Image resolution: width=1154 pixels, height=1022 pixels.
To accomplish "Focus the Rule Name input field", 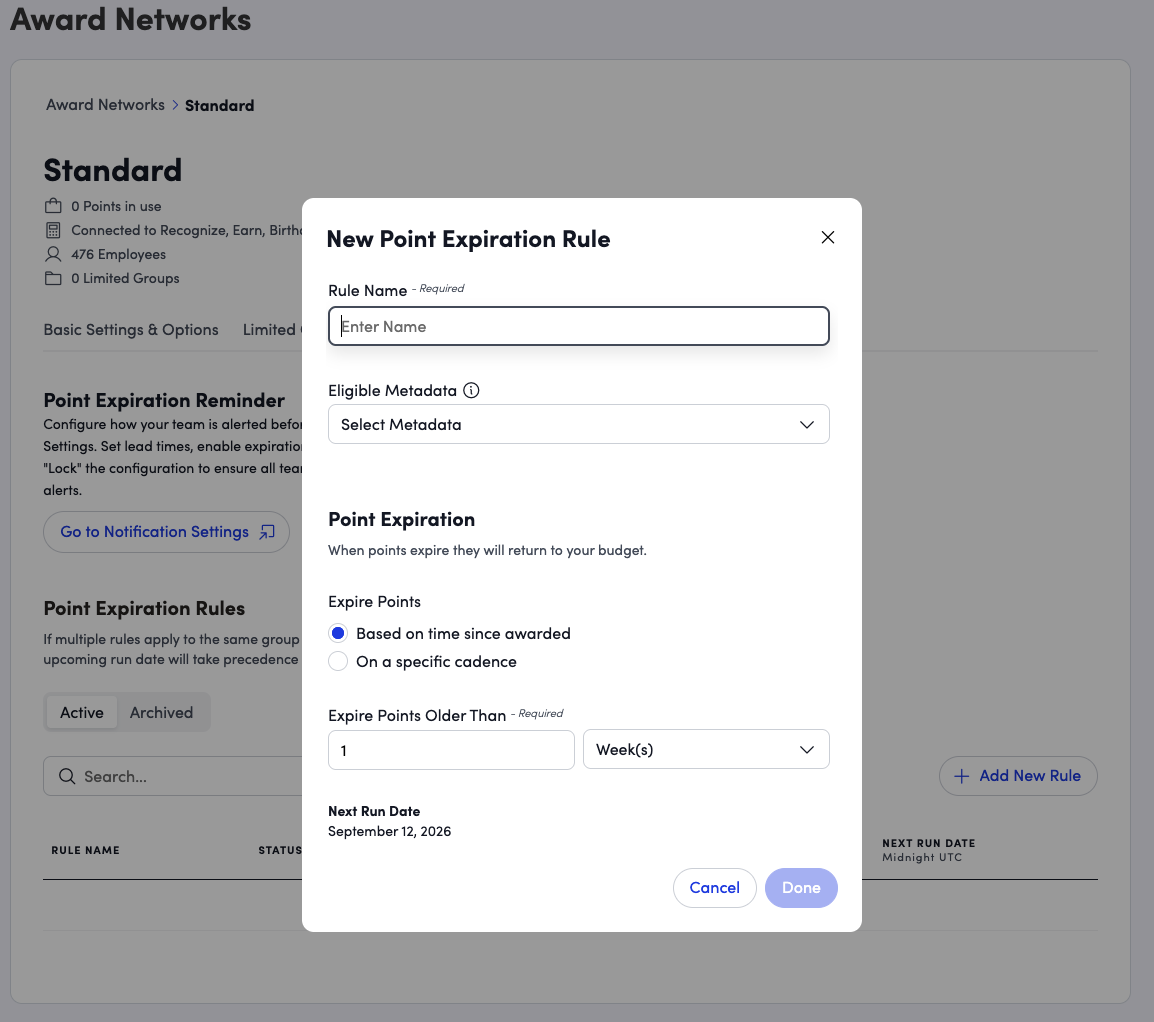I will [x=578, y=326].
